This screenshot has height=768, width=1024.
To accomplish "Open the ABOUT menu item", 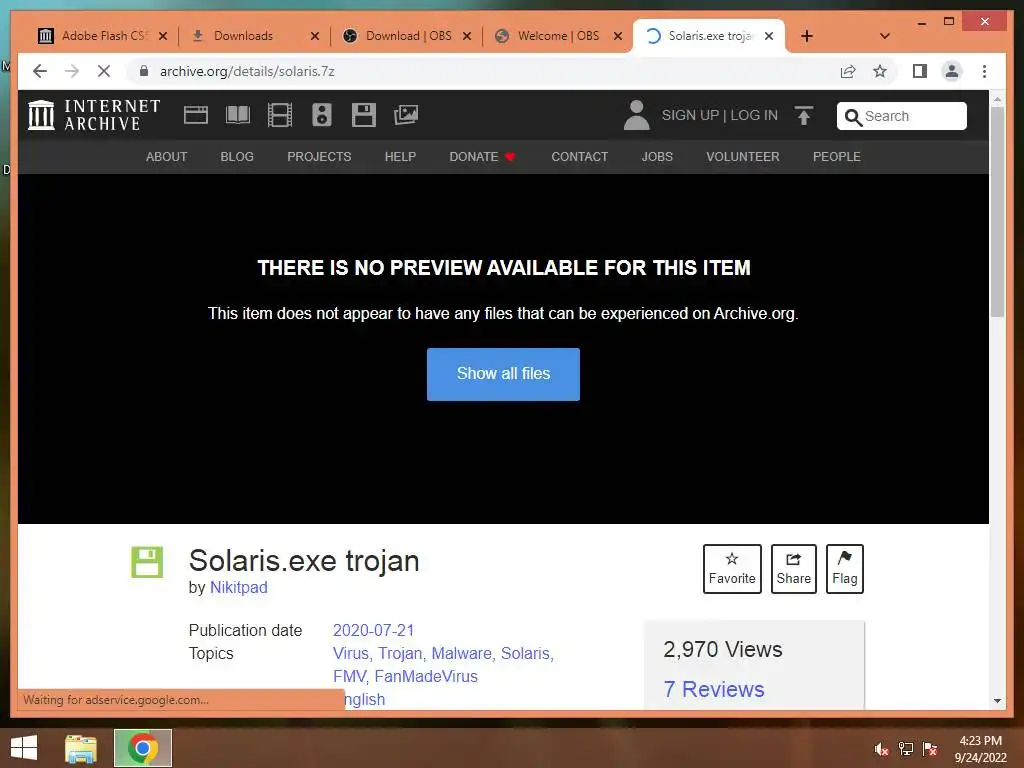I will click(x=167, y=157).
